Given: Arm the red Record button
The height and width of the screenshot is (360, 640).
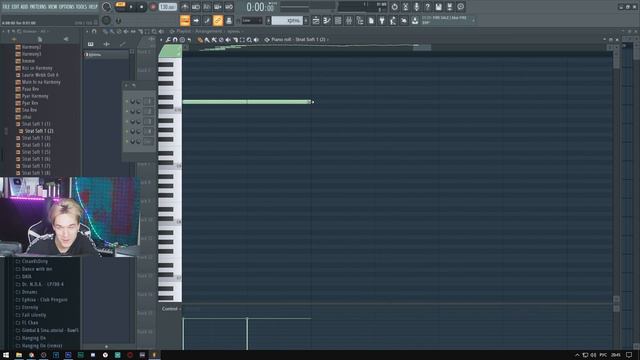Looking at the screenshot, I should click(x=153, y=7).
